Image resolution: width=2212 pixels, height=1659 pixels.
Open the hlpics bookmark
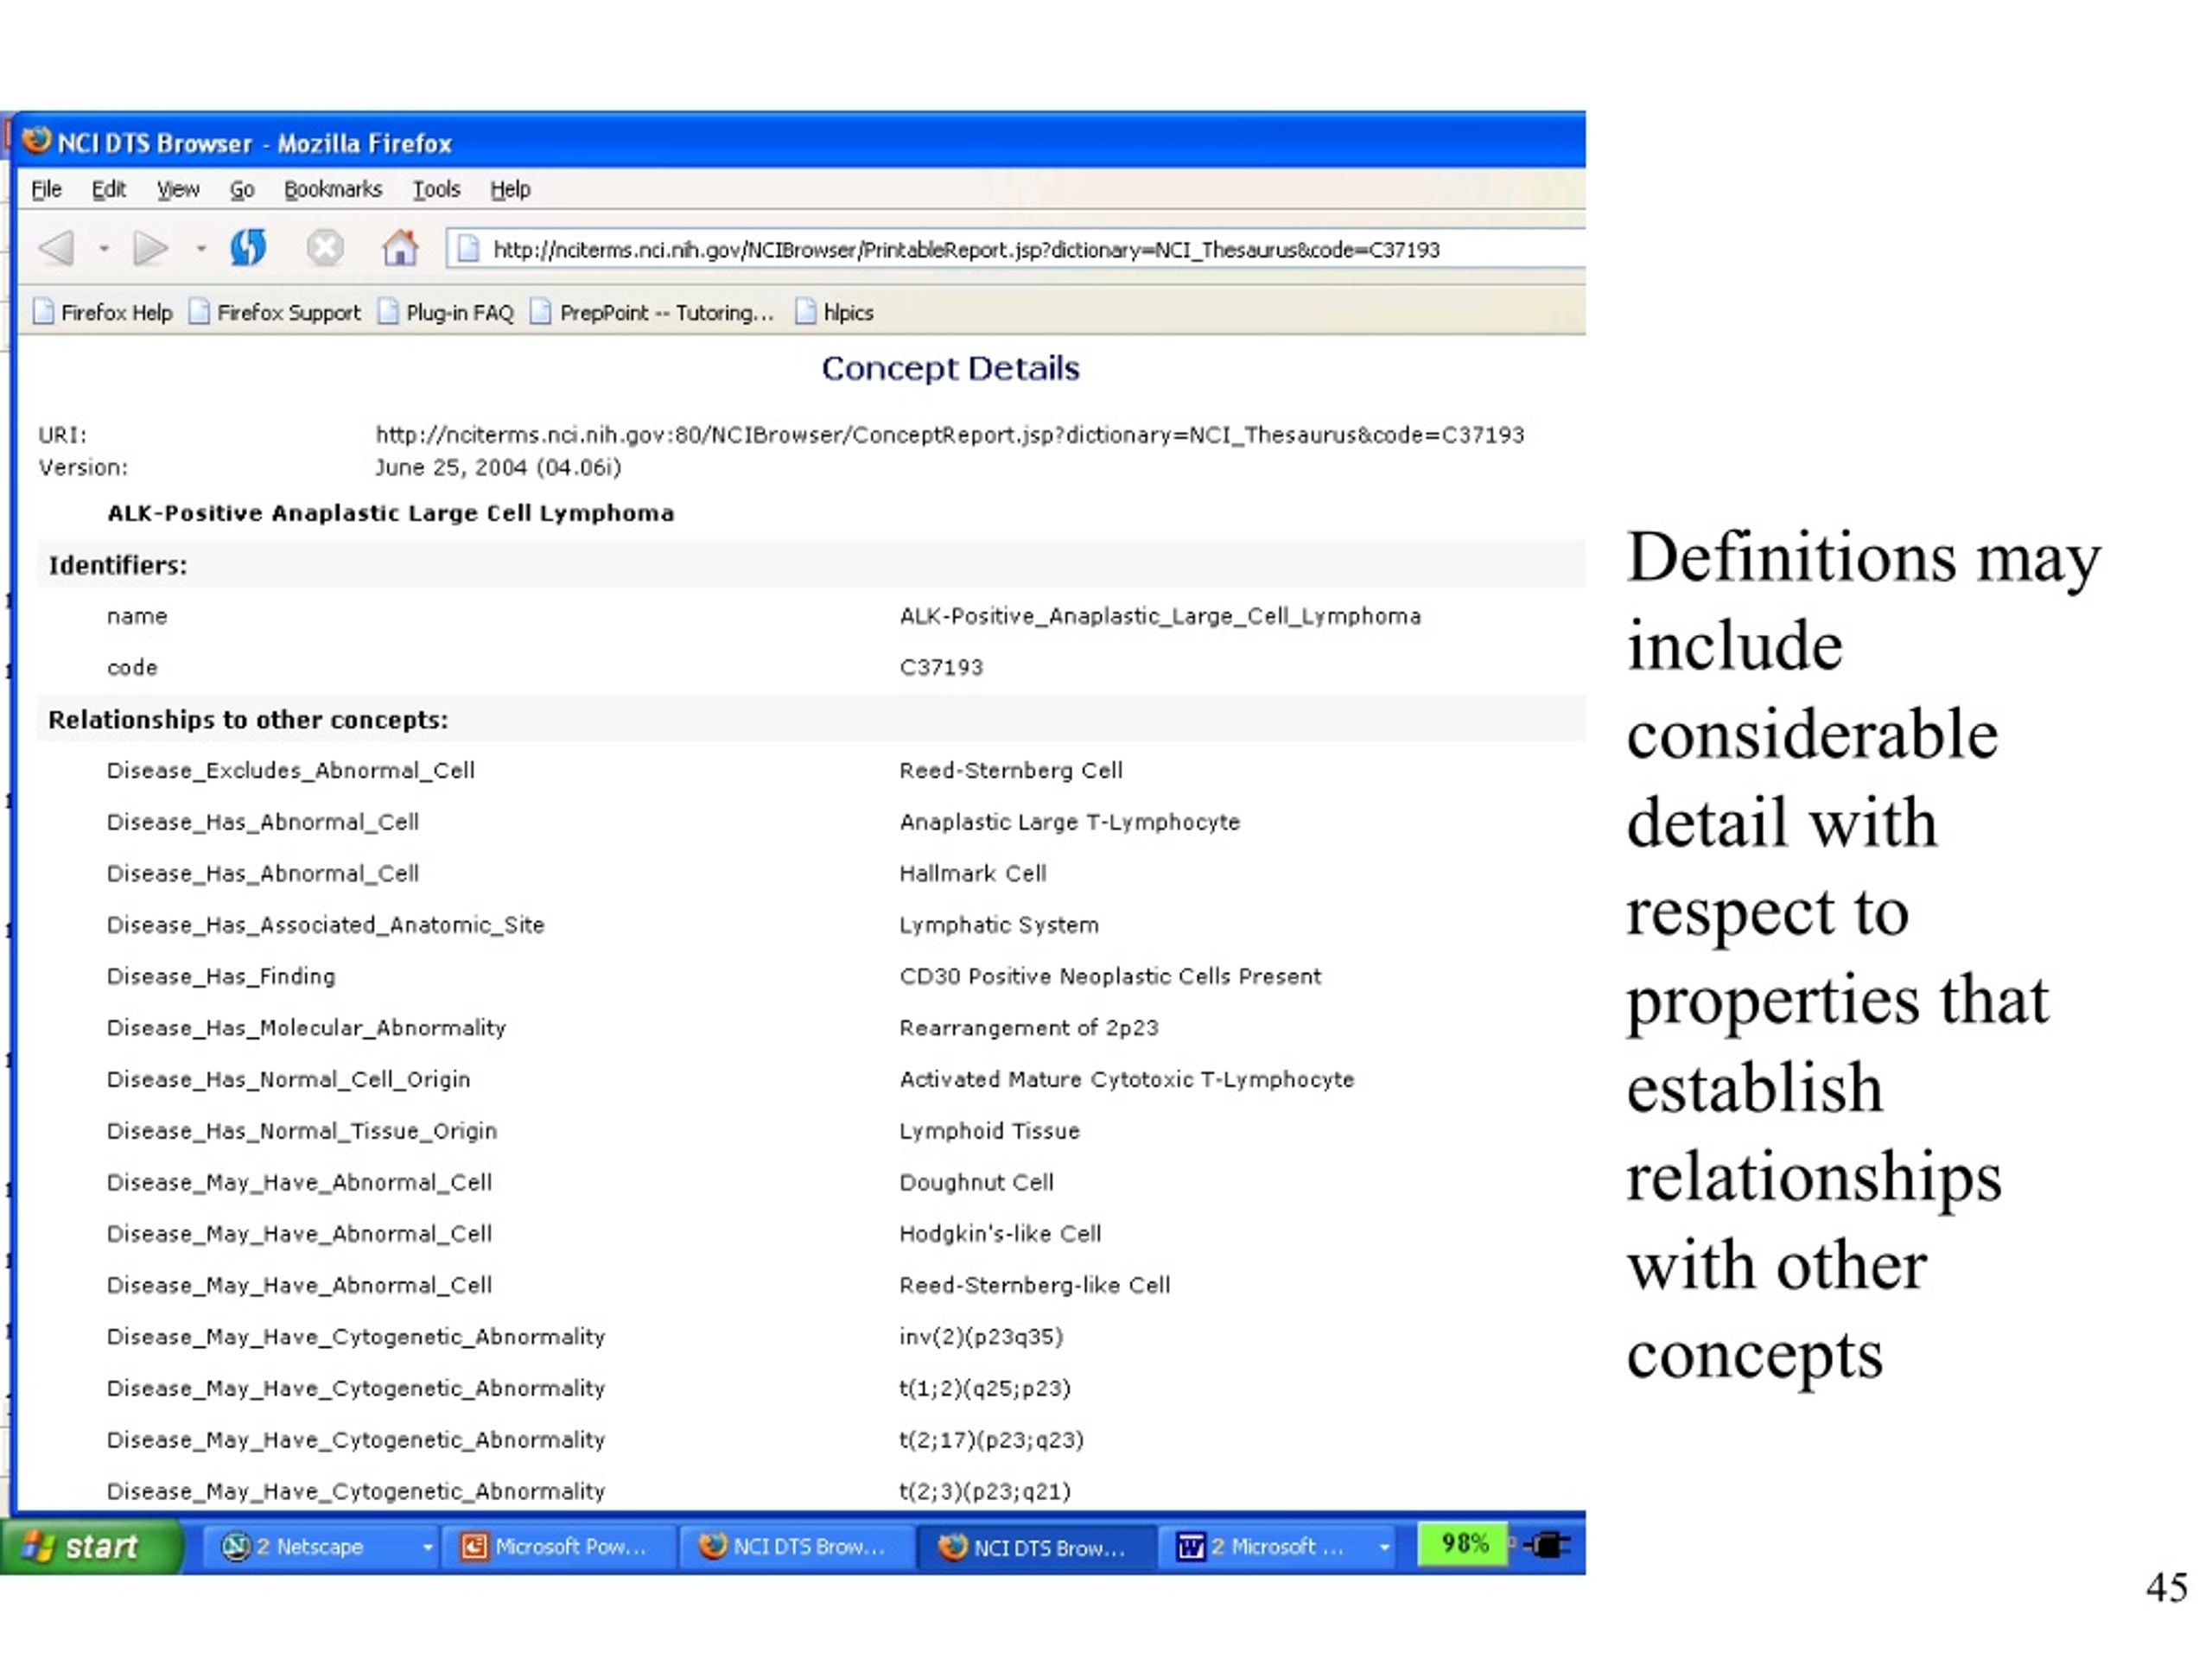click(834, 313)
